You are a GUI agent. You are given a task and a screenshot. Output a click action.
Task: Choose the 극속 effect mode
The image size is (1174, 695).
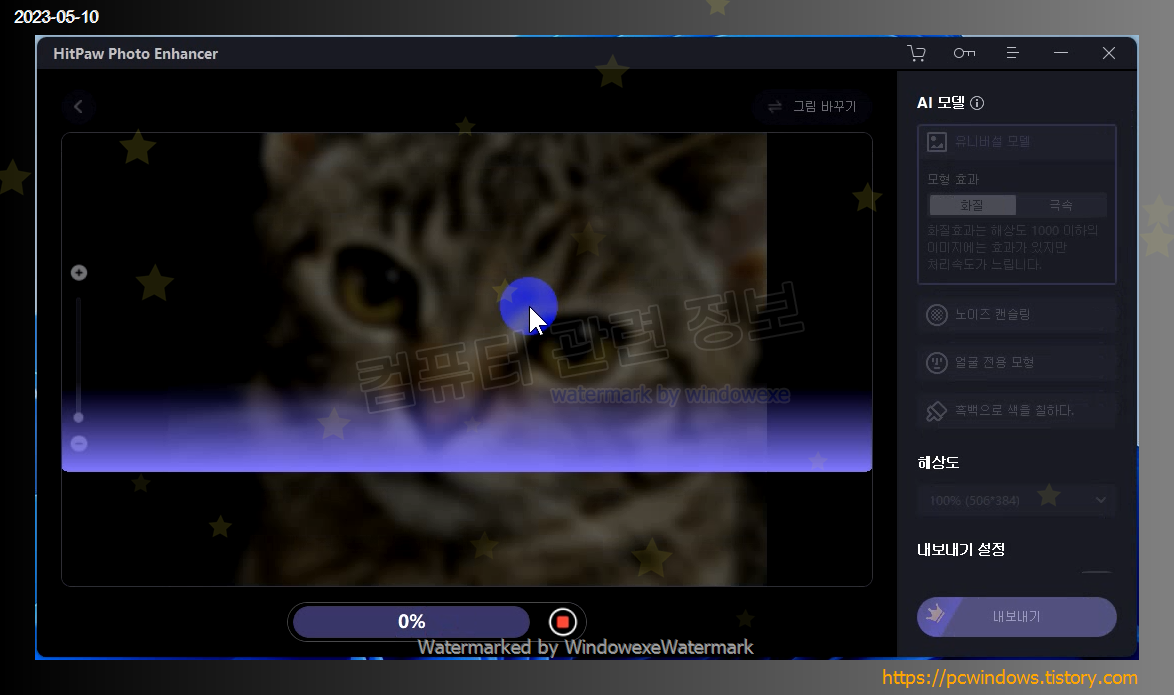click(1061, 204)
